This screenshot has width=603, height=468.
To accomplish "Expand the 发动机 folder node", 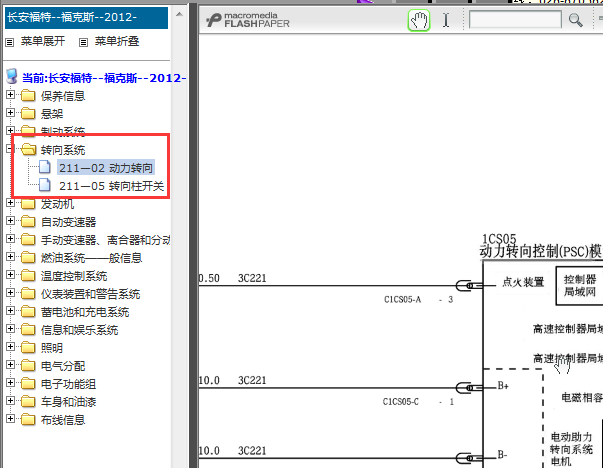I will (x=10, y=202).
